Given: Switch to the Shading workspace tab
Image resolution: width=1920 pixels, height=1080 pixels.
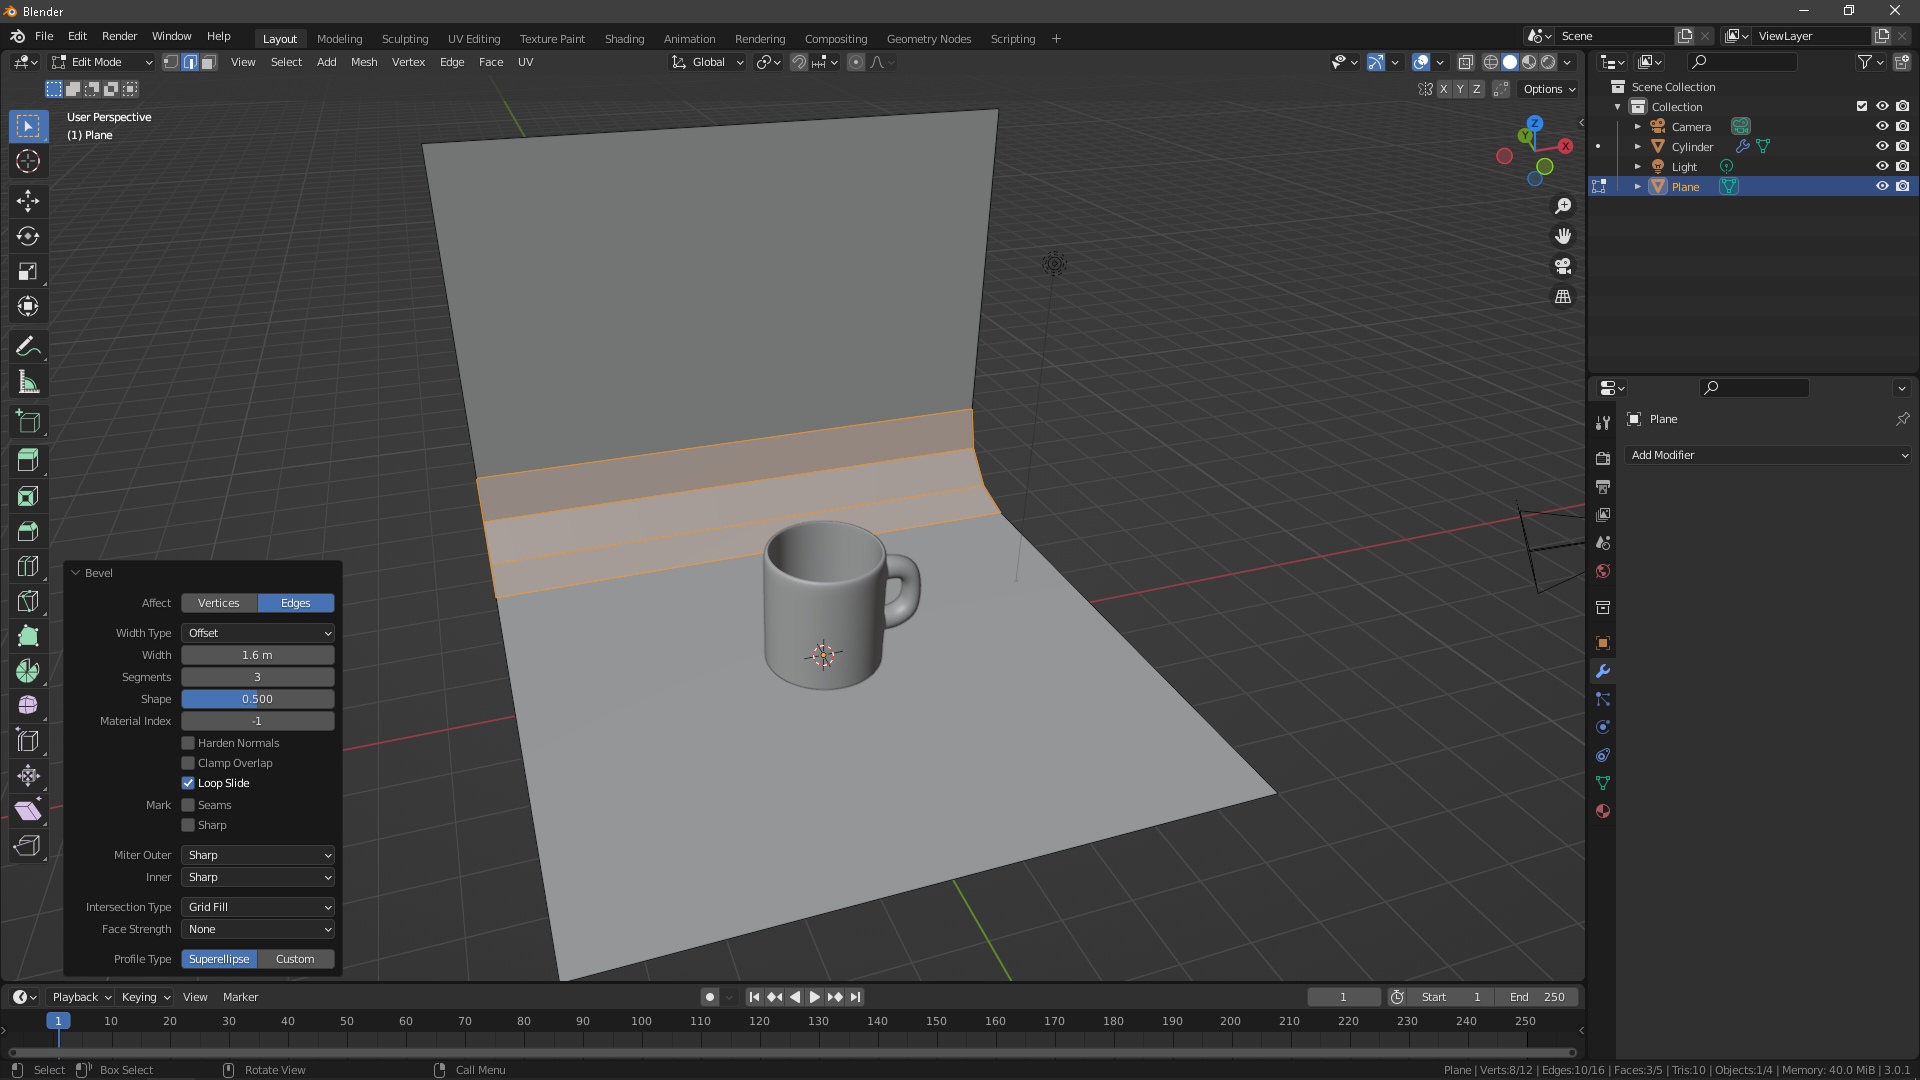Looking at the screenshot, I should [624, 39].
